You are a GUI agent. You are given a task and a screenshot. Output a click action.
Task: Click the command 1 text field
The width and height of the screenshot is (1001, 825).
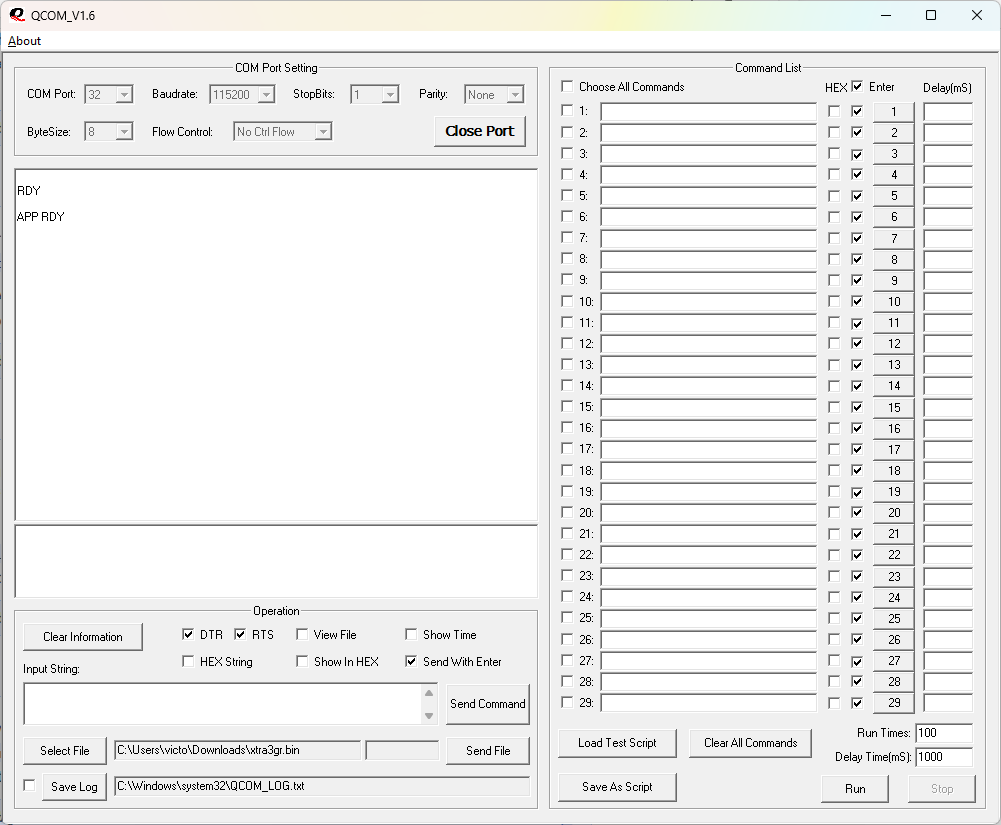(x=708, y=111)
